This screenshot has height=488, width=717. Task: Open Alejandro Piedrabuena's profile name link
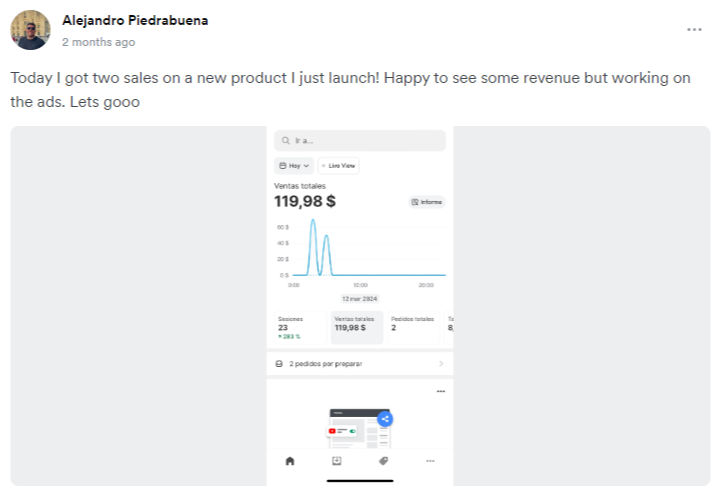(135, 20)
